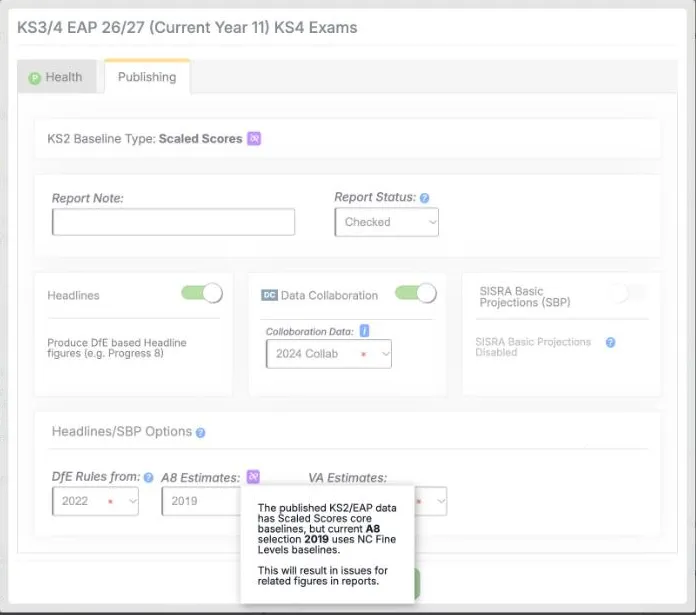Click the VA Estimates label
Screen dimensions: 696x615
tap(348, 477)
